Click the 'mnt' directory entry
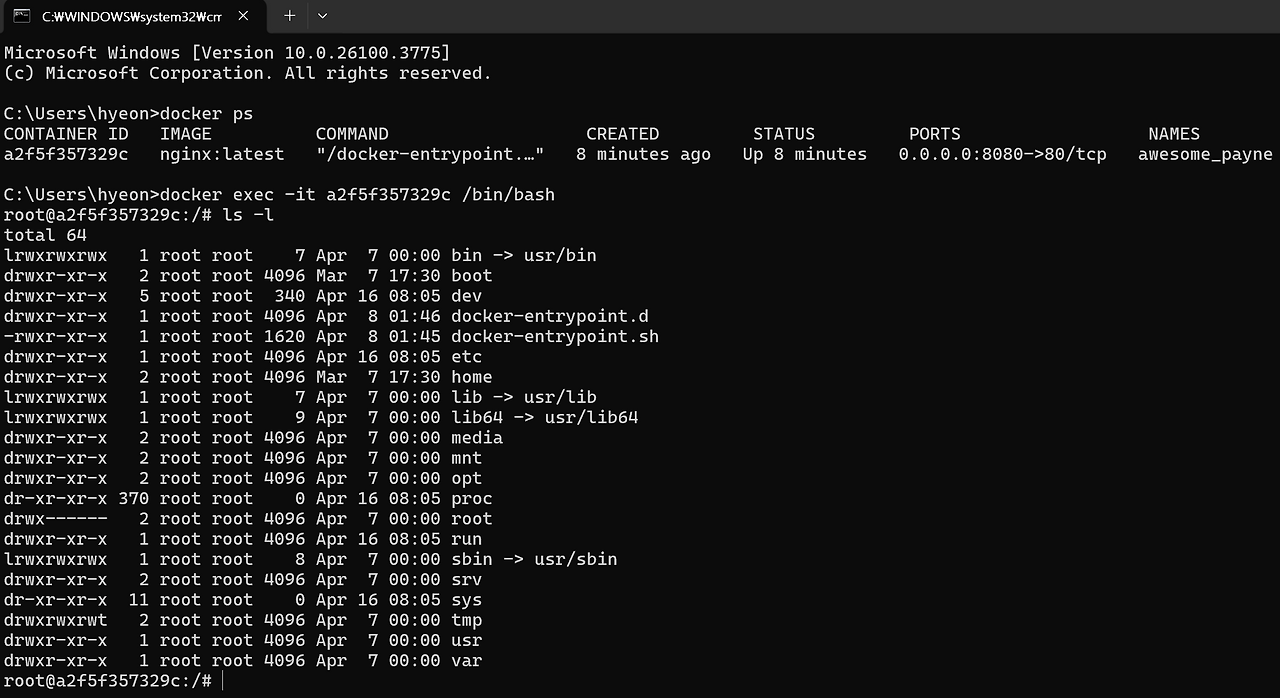Screen dimensions: 1280x698 467,458
